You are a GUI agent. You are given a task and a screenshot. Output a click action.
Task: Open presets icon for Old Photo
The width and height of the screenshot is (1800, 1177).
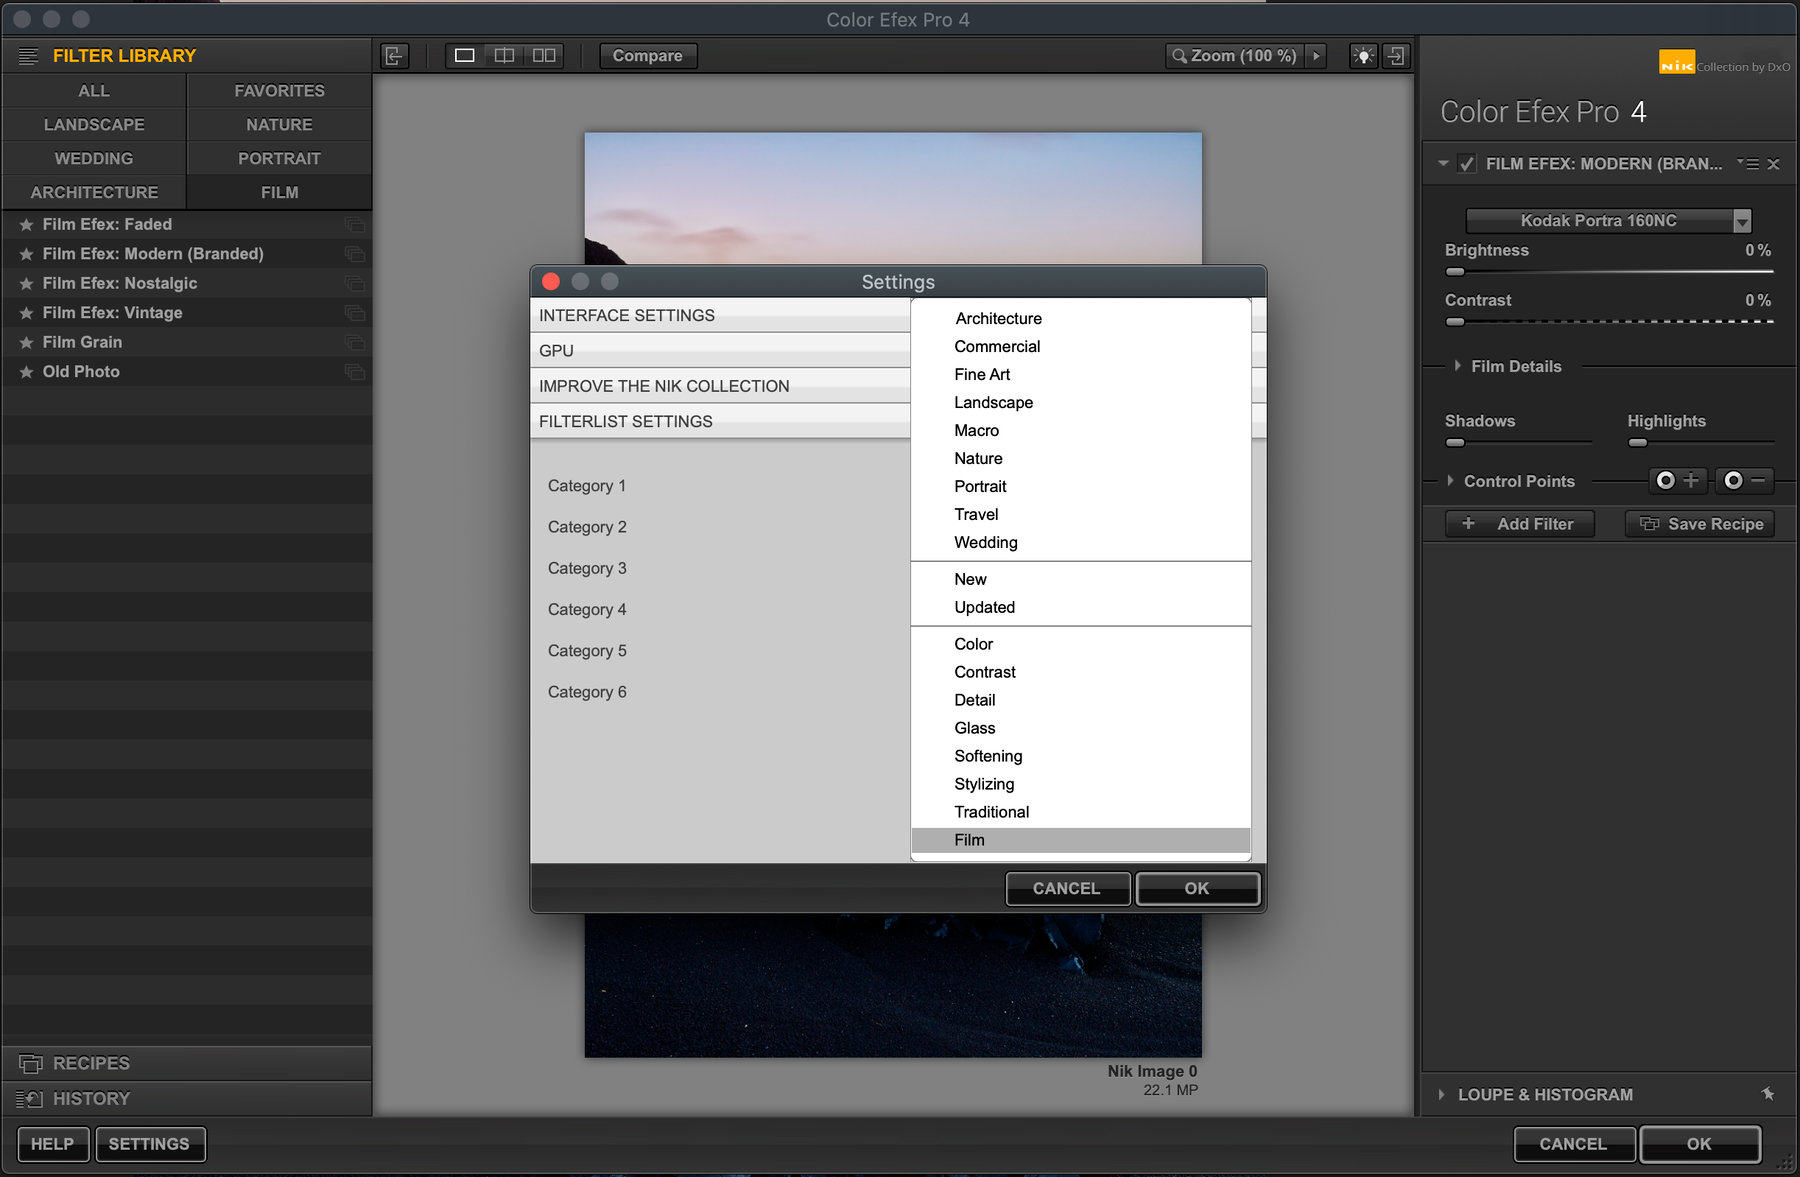pyautogui.click(x=355, y=372)
